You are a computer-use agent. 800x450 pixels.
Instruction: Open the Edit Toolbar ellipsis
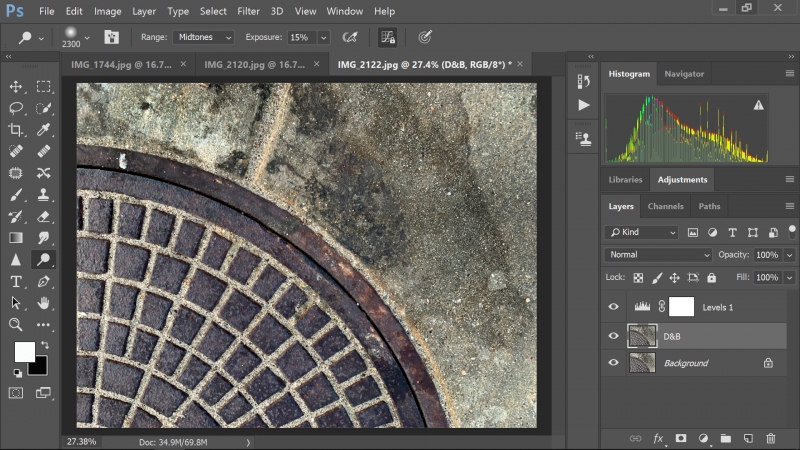[x=43, y=324]
